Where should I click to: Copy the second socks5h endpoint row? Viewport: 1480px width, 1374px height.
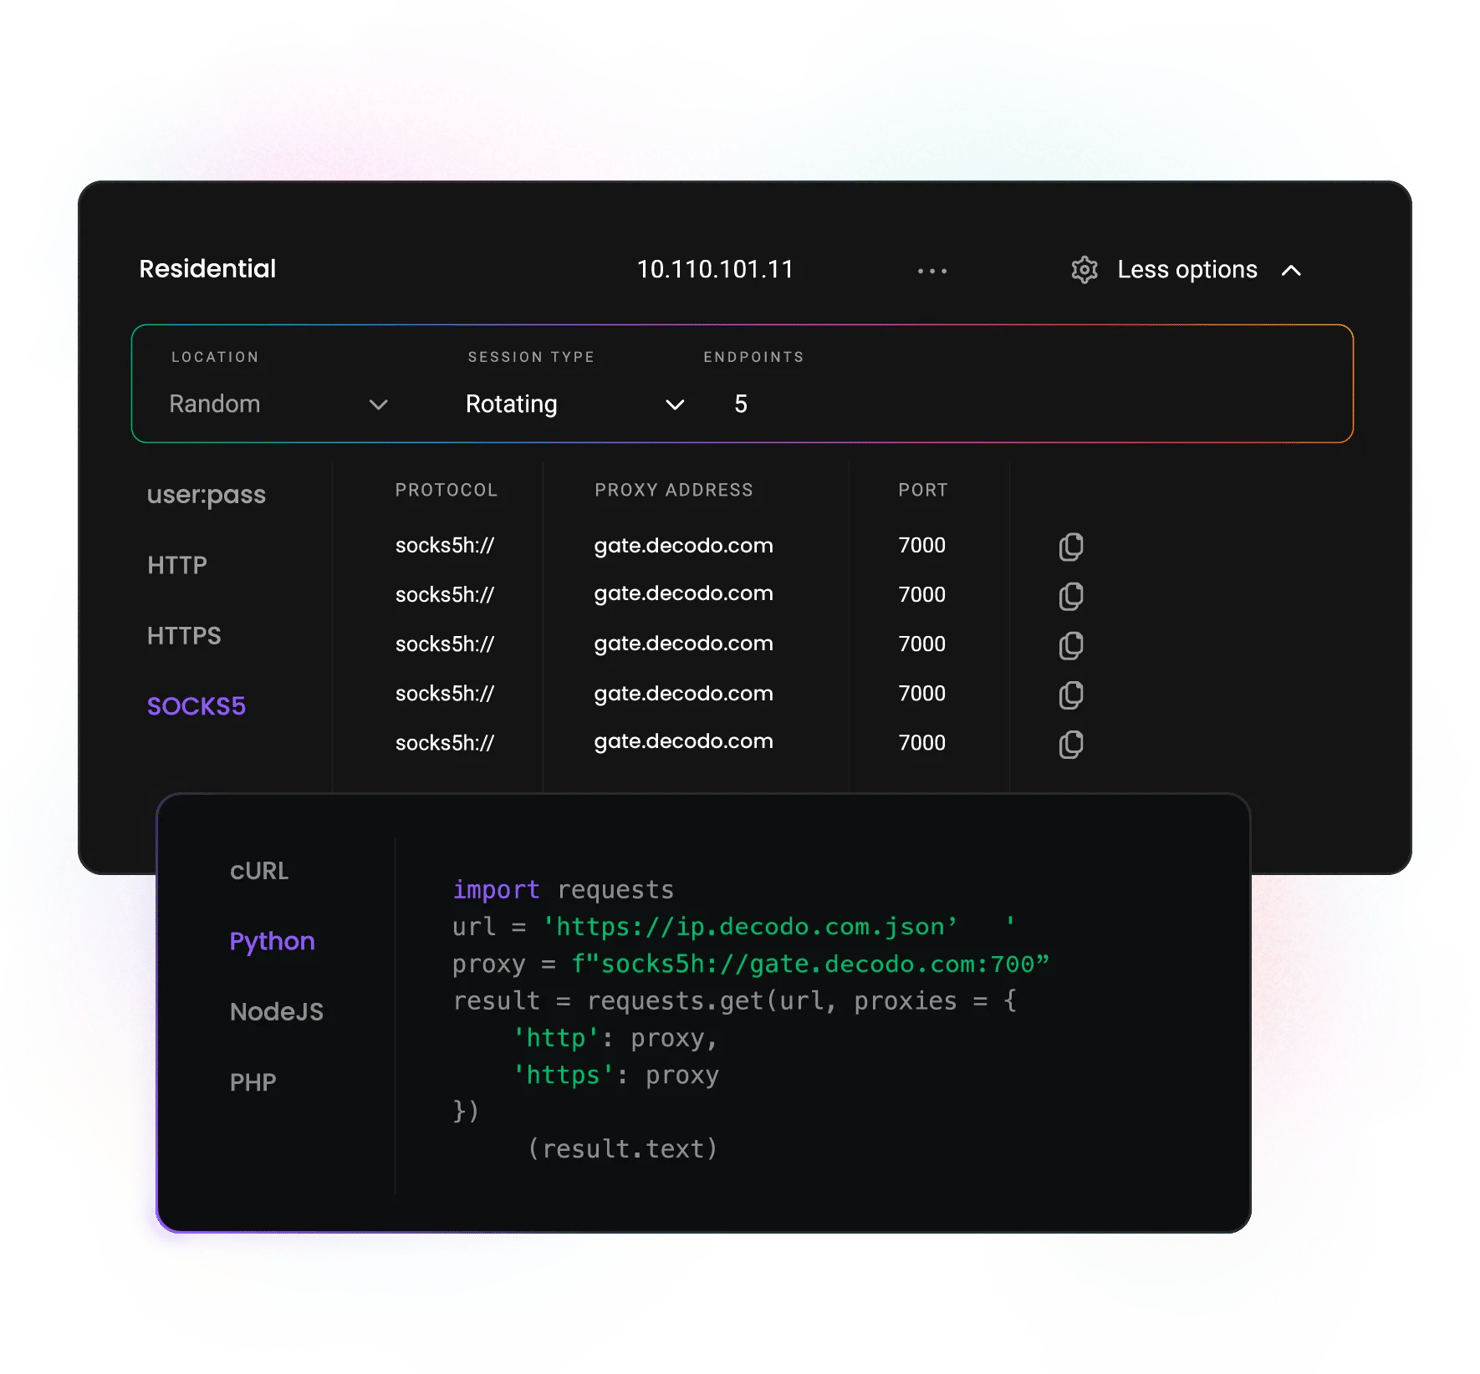1071,596
